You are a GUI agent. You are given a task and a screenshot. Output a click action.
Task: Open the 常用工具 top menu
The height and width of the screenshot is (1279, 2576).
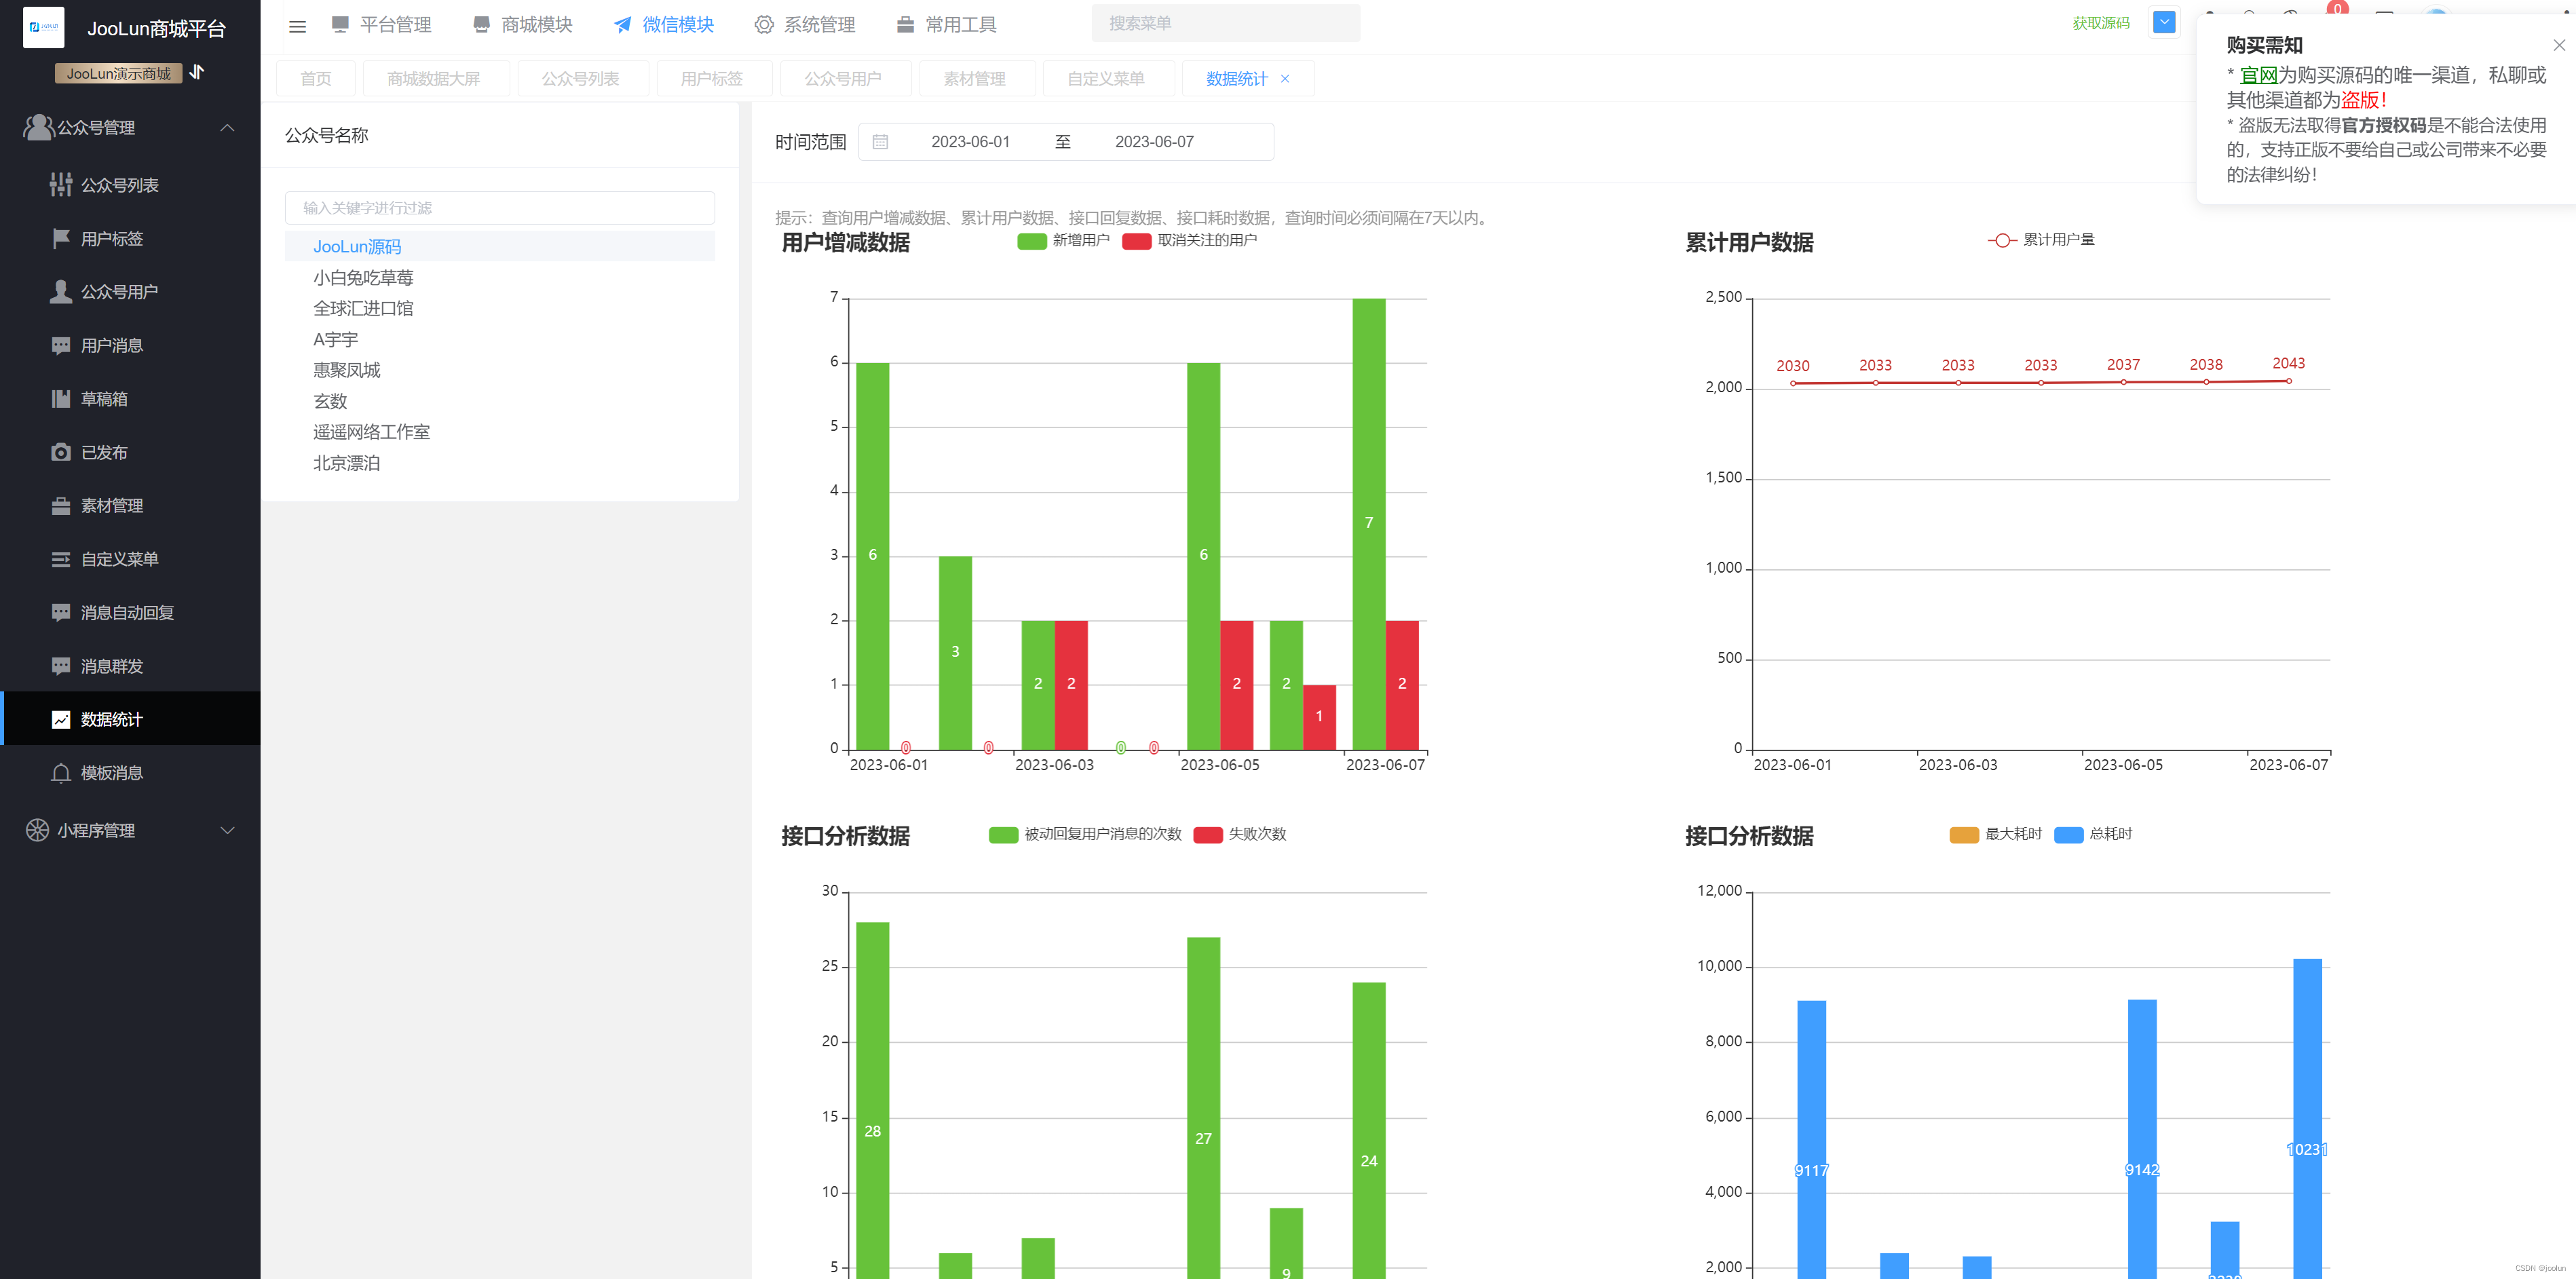point(946,24)
